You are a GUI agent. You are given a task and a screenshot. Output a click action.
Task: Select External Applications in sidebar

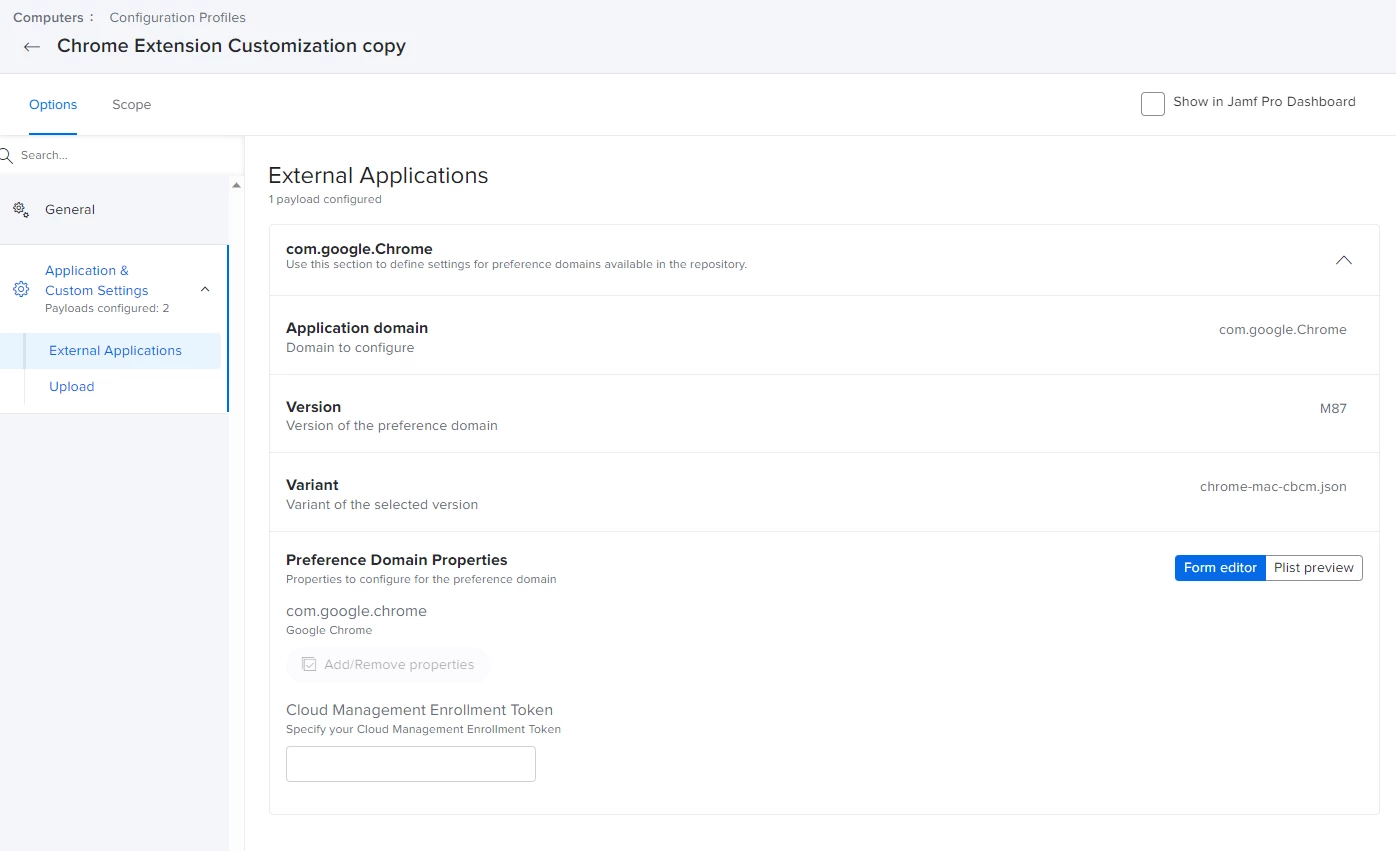[x=115, y=351]
